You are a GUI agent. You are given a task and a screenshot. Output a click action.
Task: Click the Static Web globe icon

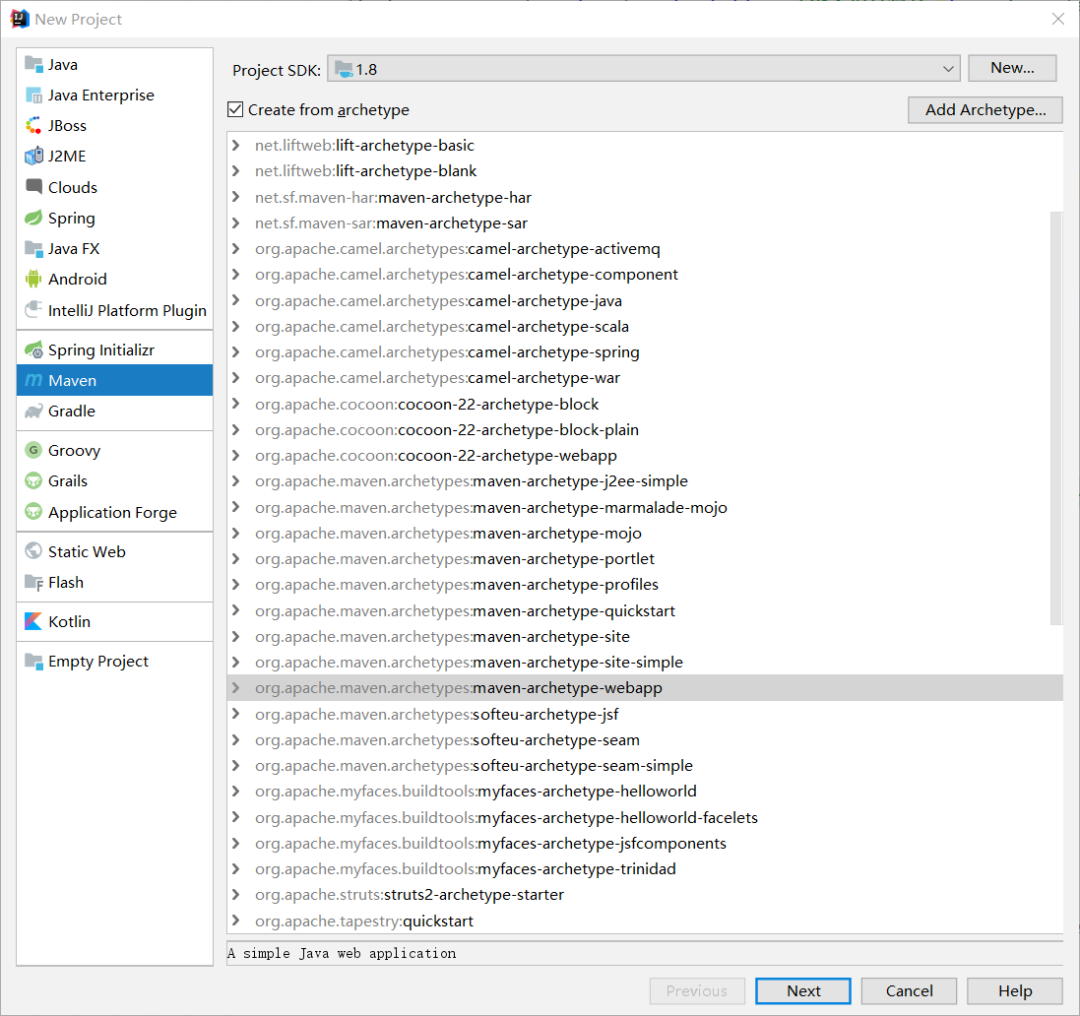coord(33,551)
